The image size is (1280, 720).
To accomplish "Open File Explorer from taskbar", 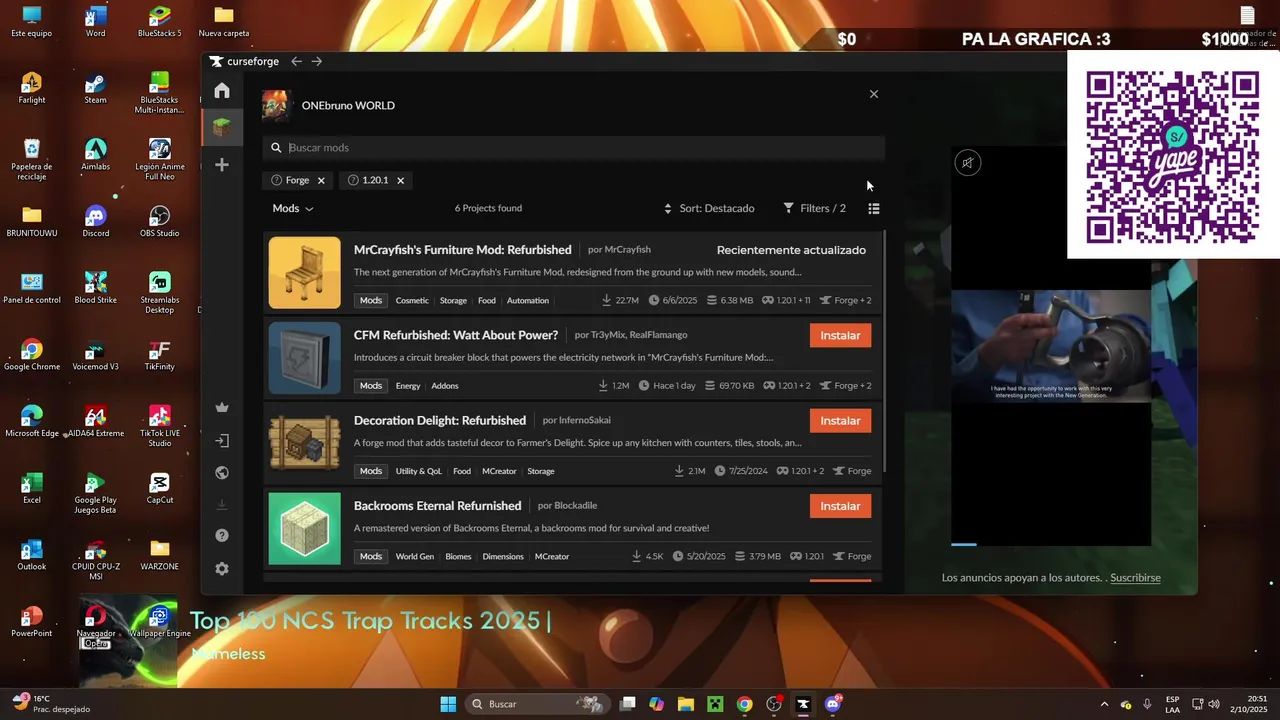I will 686,704.
